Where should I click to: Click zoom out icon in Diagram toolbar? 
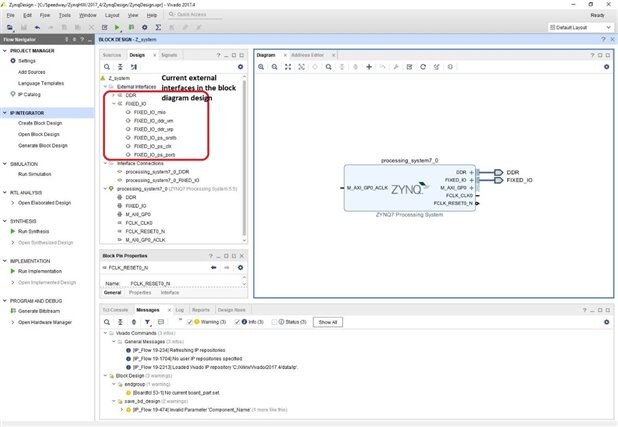click(x=274, y=66)
